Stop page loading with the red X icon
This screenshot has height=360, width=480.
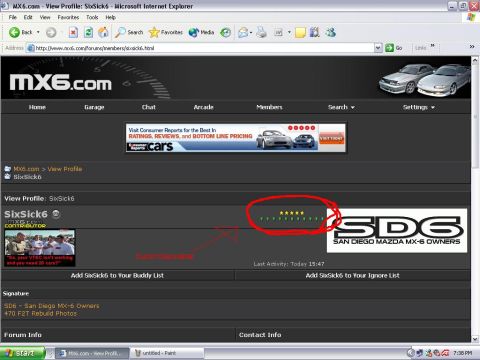tap(73, 32)
